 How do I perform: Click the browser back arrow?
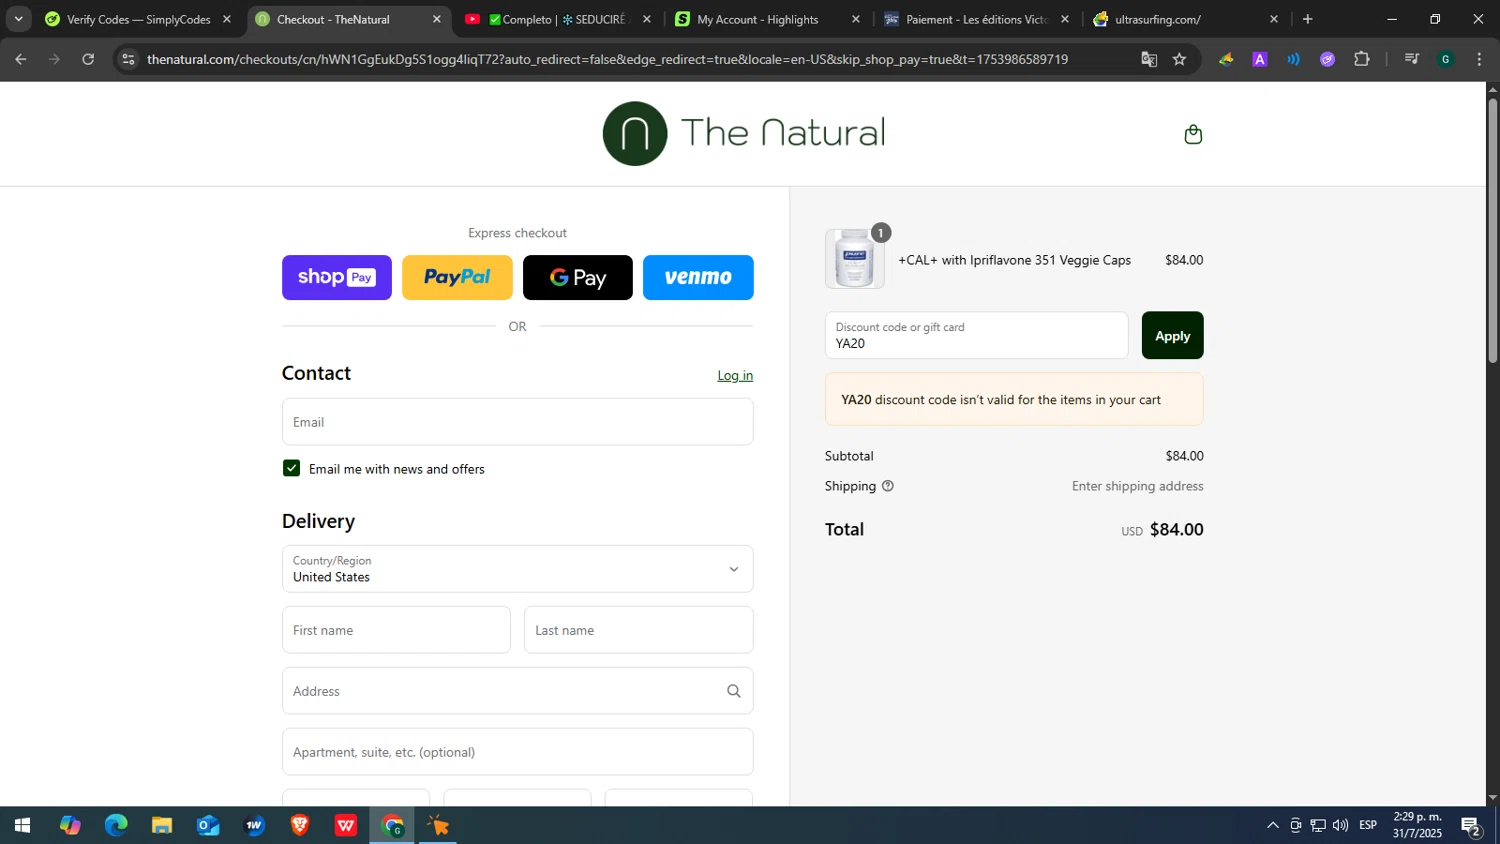click(x=21, y=59)
